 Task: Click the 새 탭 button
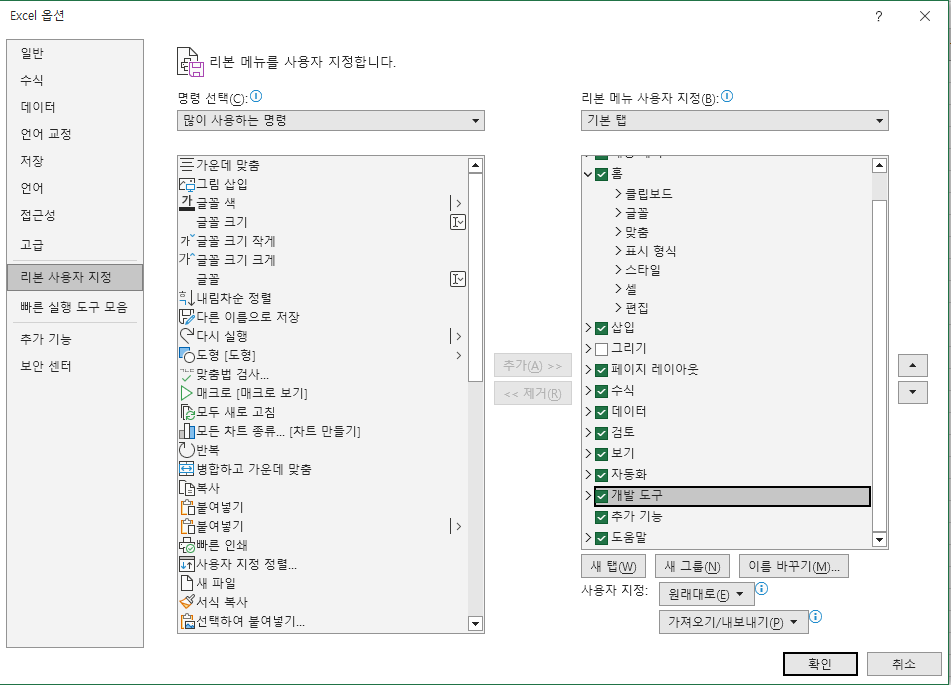(613, 567)
